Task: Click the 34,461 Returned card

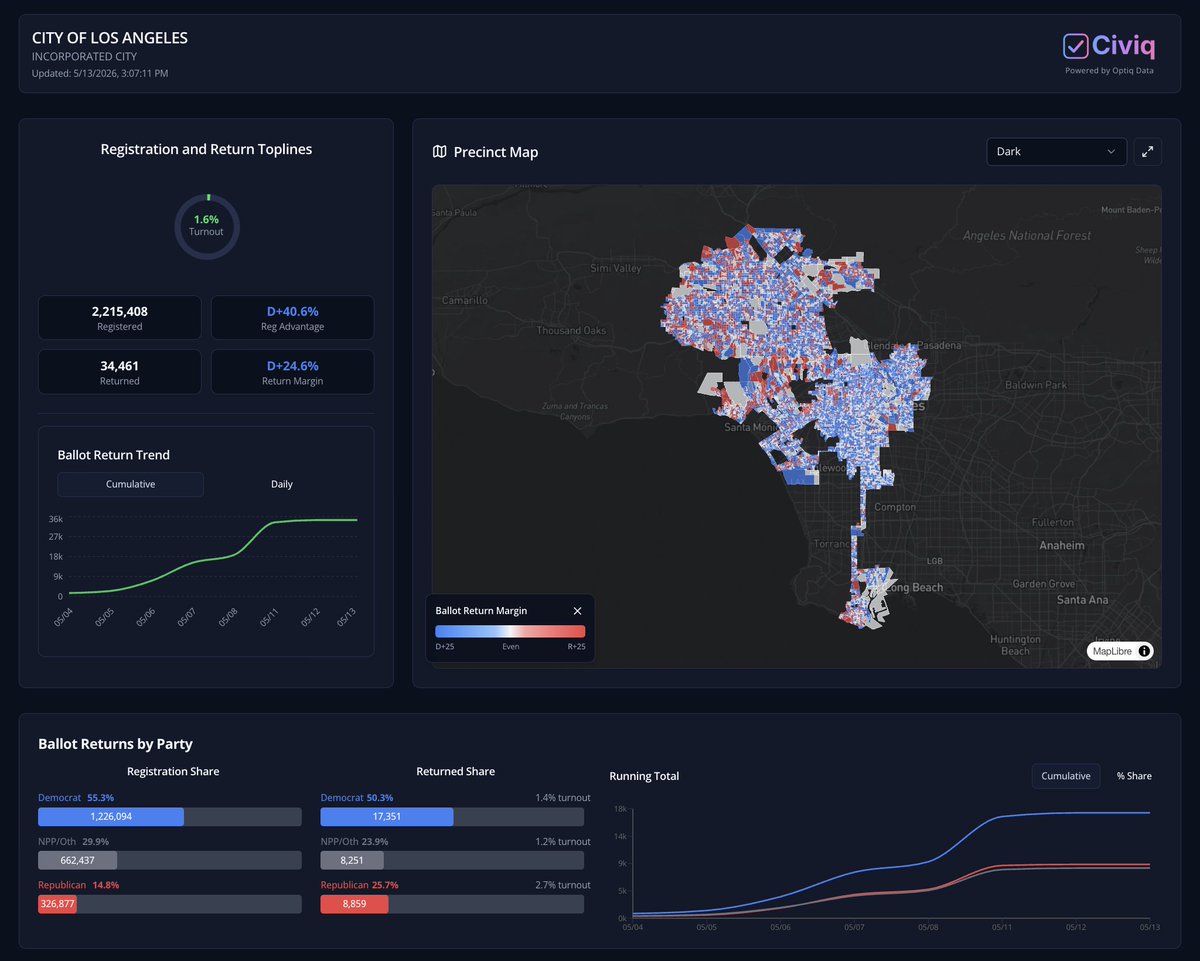Action: 120,371
